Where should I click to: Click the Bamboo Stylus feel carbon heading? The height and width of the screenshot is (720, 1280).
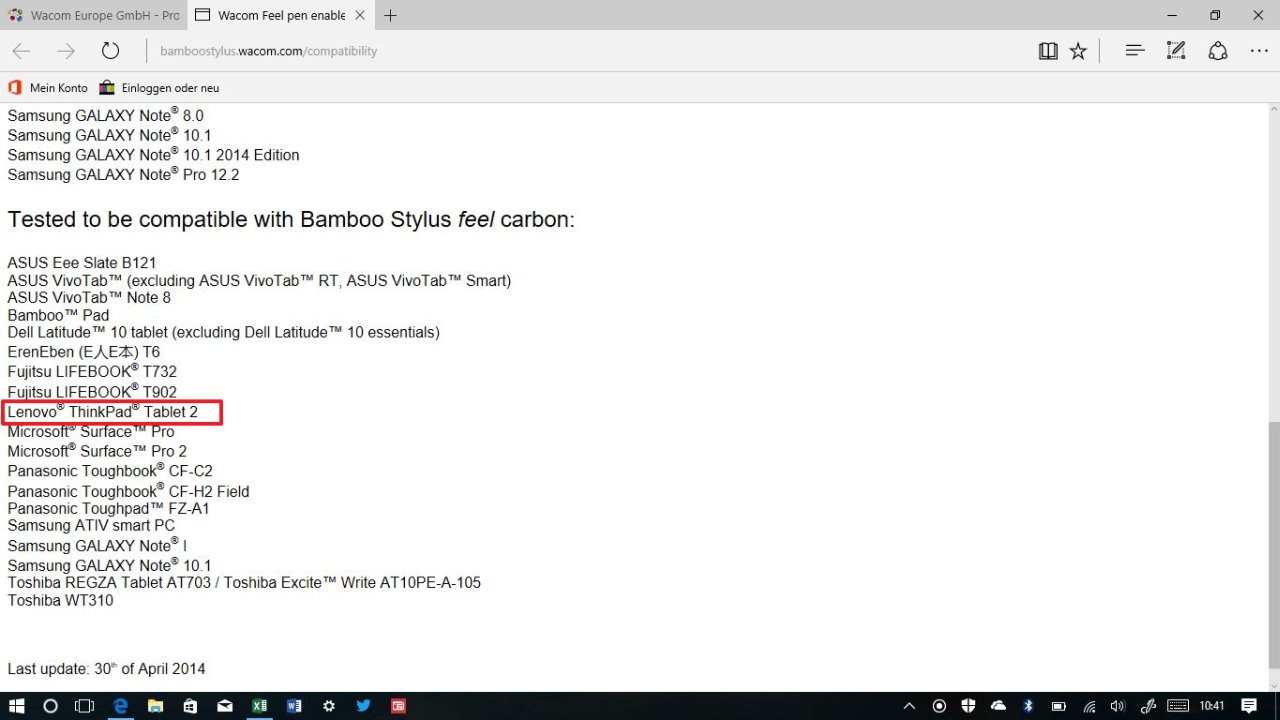pyautogui.click(x=291, y=220)
